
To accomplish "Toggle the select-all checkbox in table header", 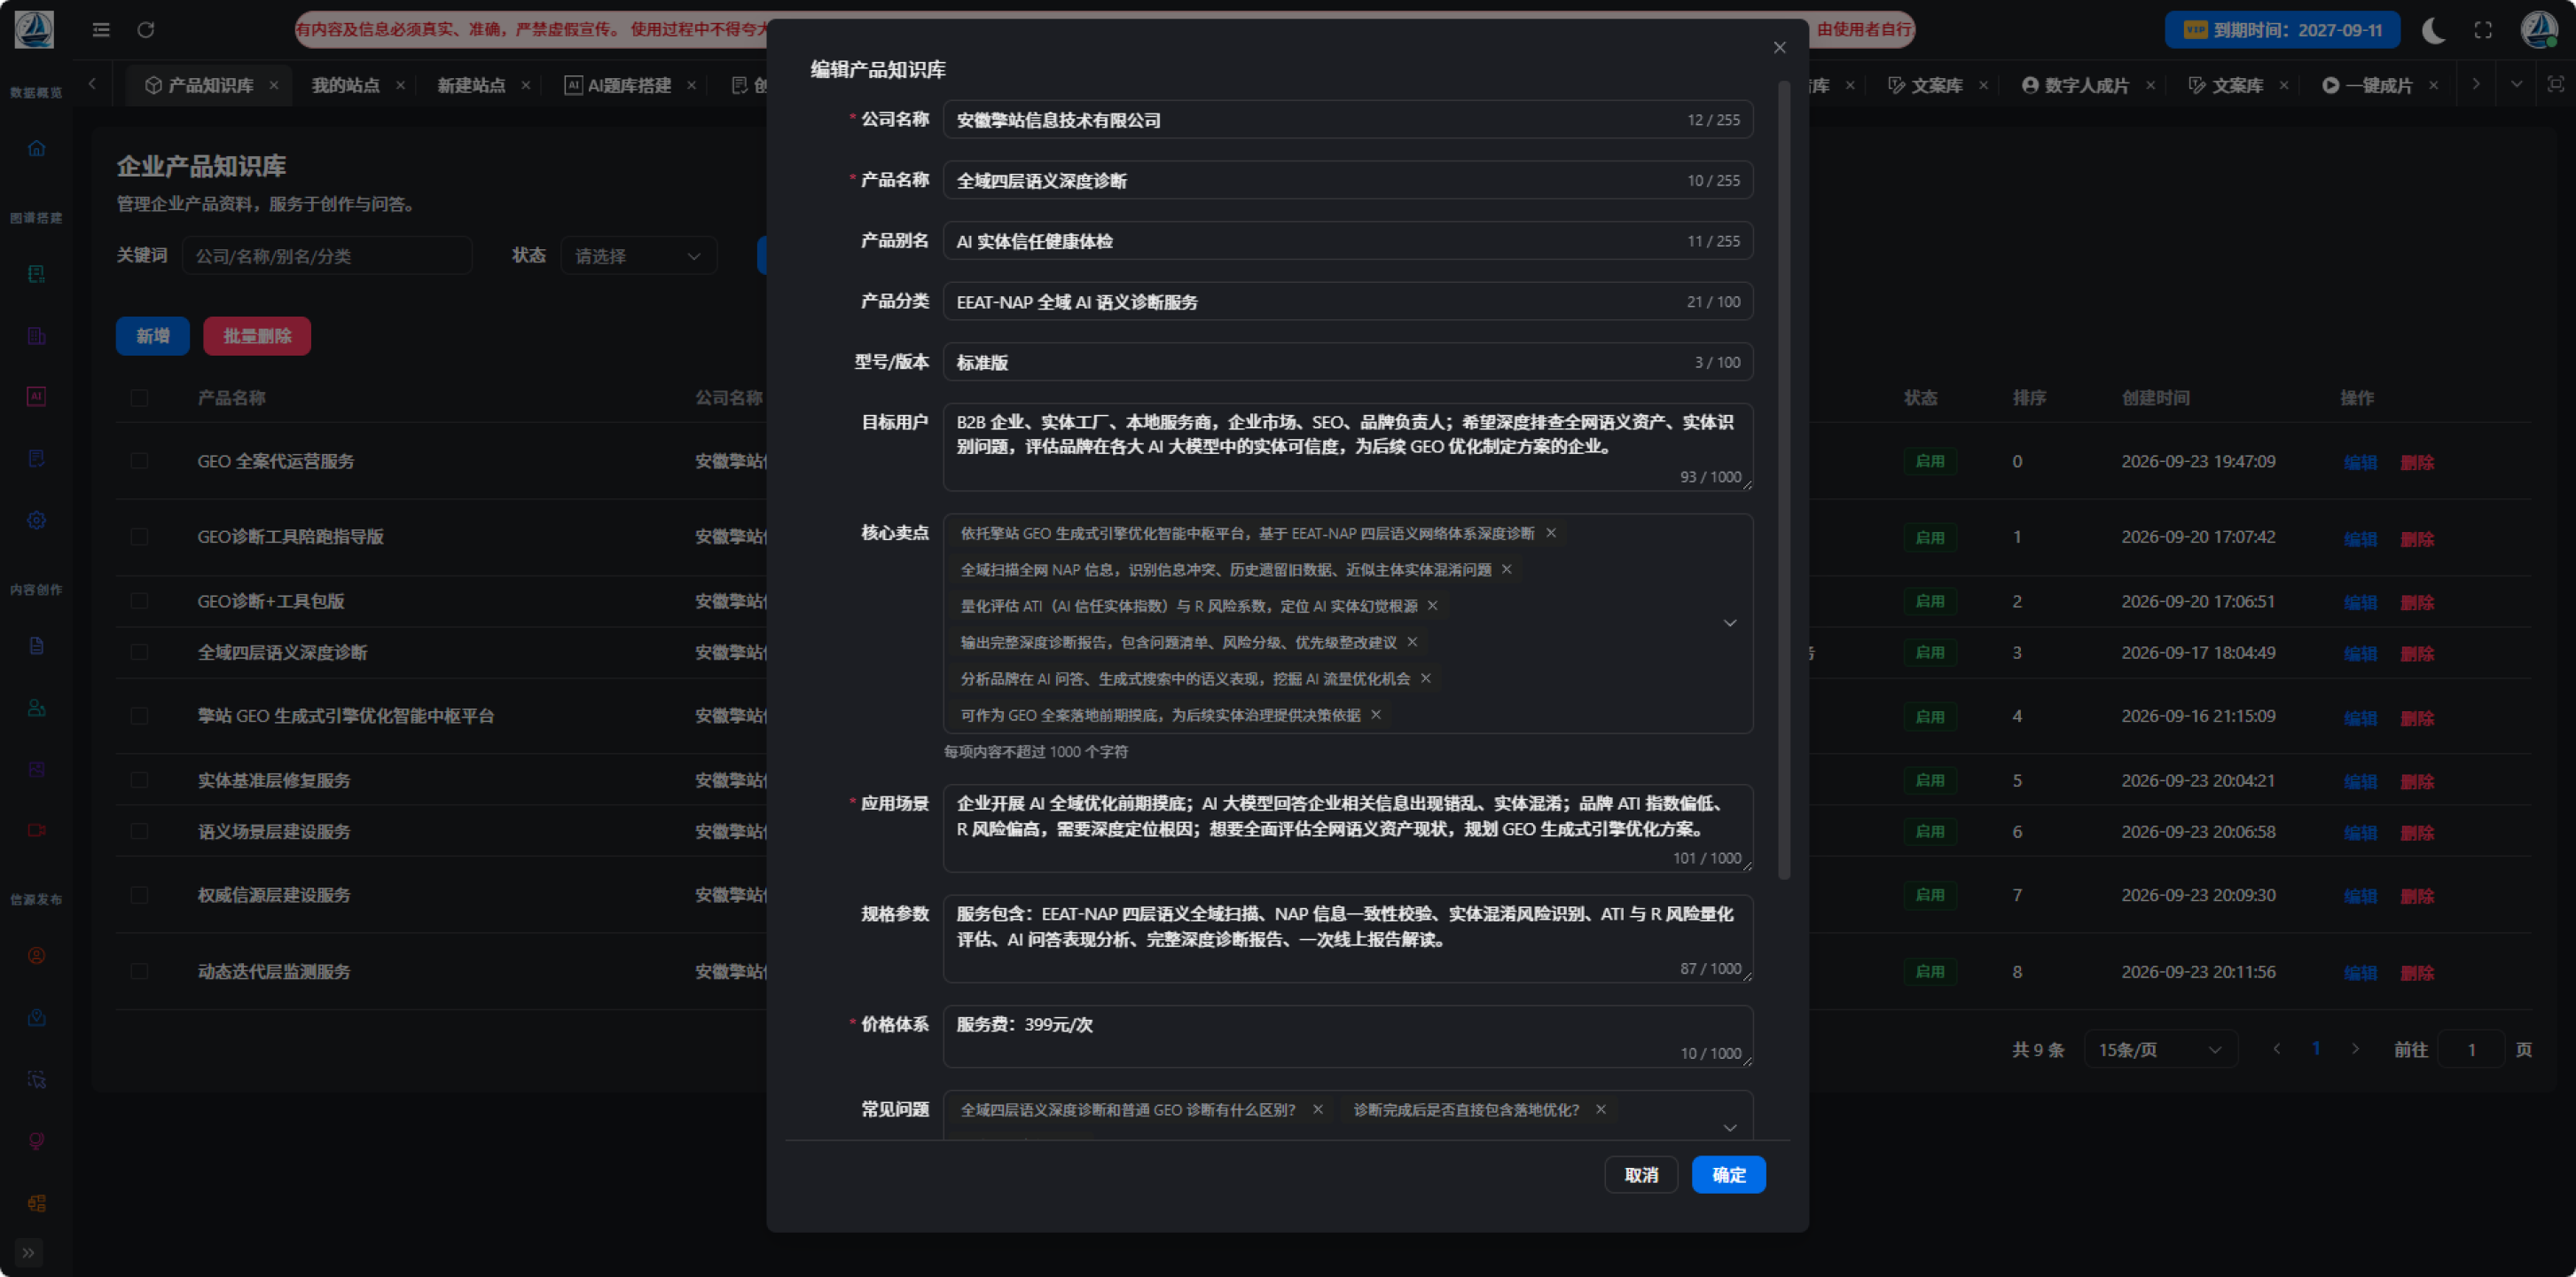I will (x=139, y=398).
